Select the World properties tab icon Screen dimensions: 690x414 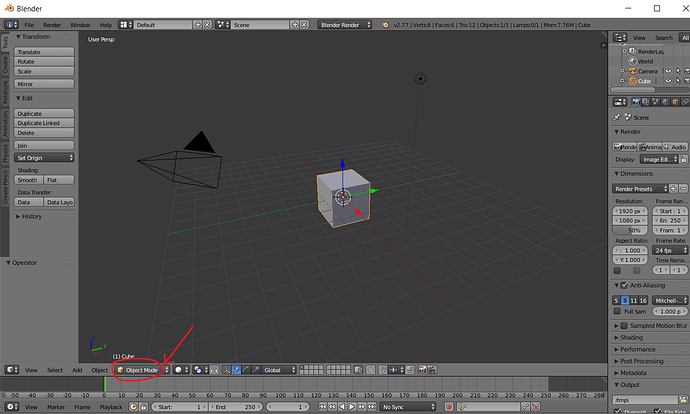click(x=665, y=102)
